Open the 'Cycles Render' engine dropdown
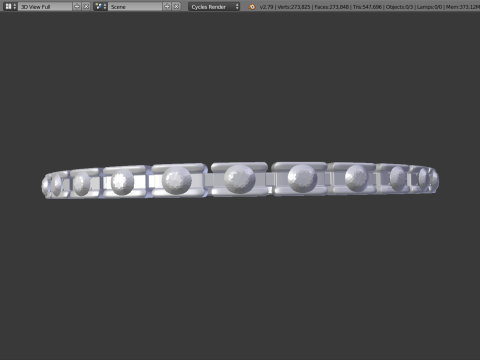The height and width of the screenshot is (360, 480). tap(214, 6)
